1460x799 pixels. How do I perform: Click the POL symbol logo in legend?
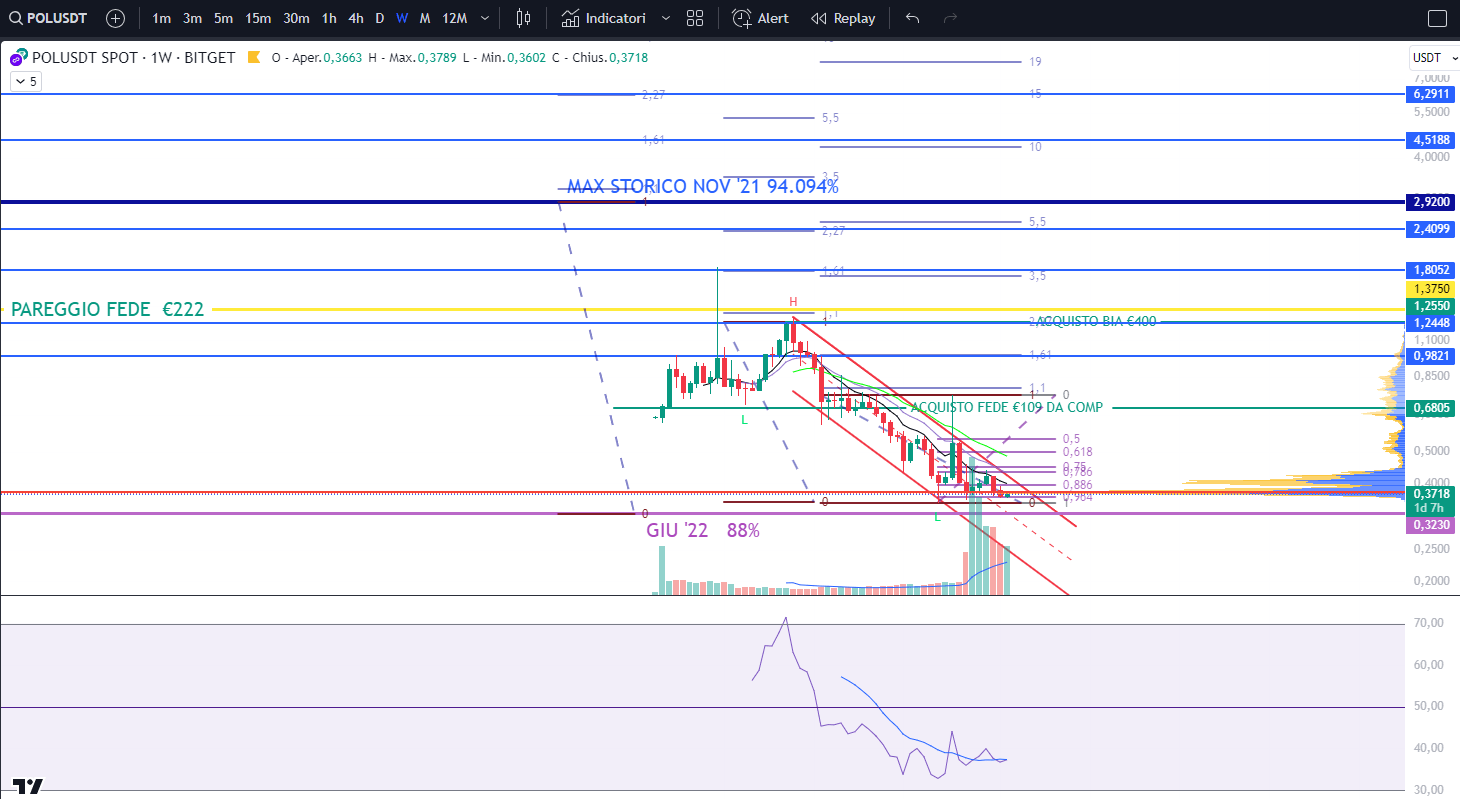tap(19, 57)
